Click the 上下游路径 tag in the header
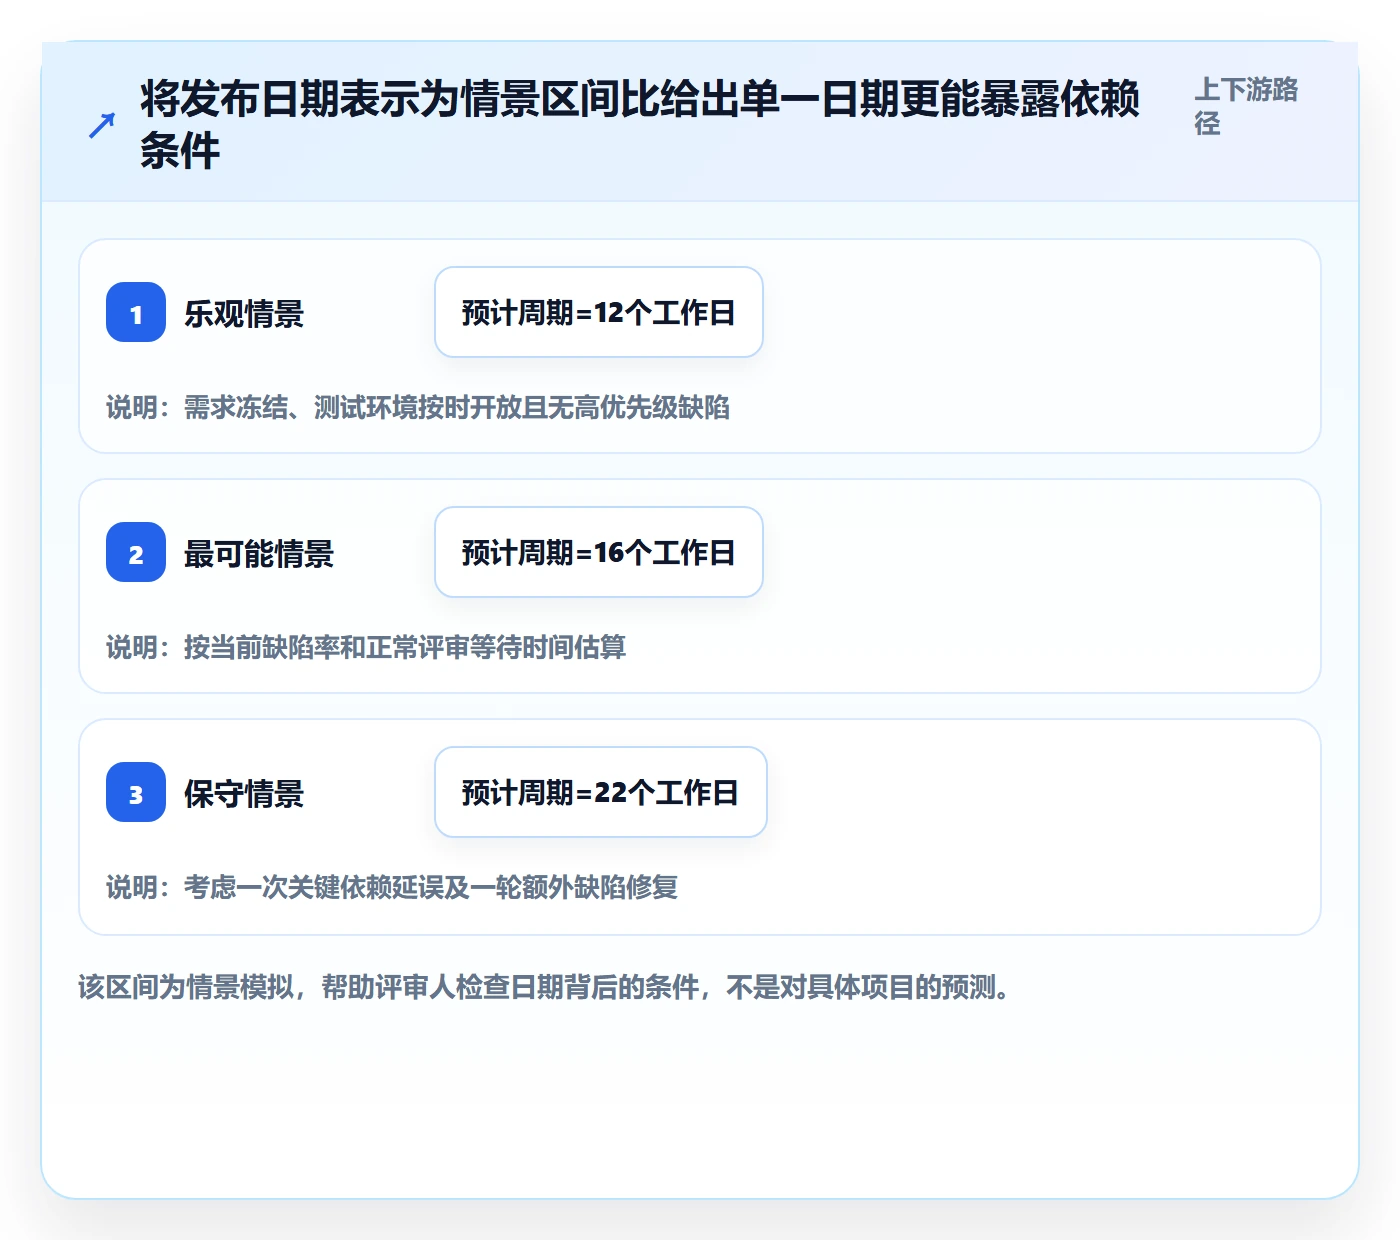Image resolution: width=1400 pixels, height=1240 pixels. click(1246, 106)
